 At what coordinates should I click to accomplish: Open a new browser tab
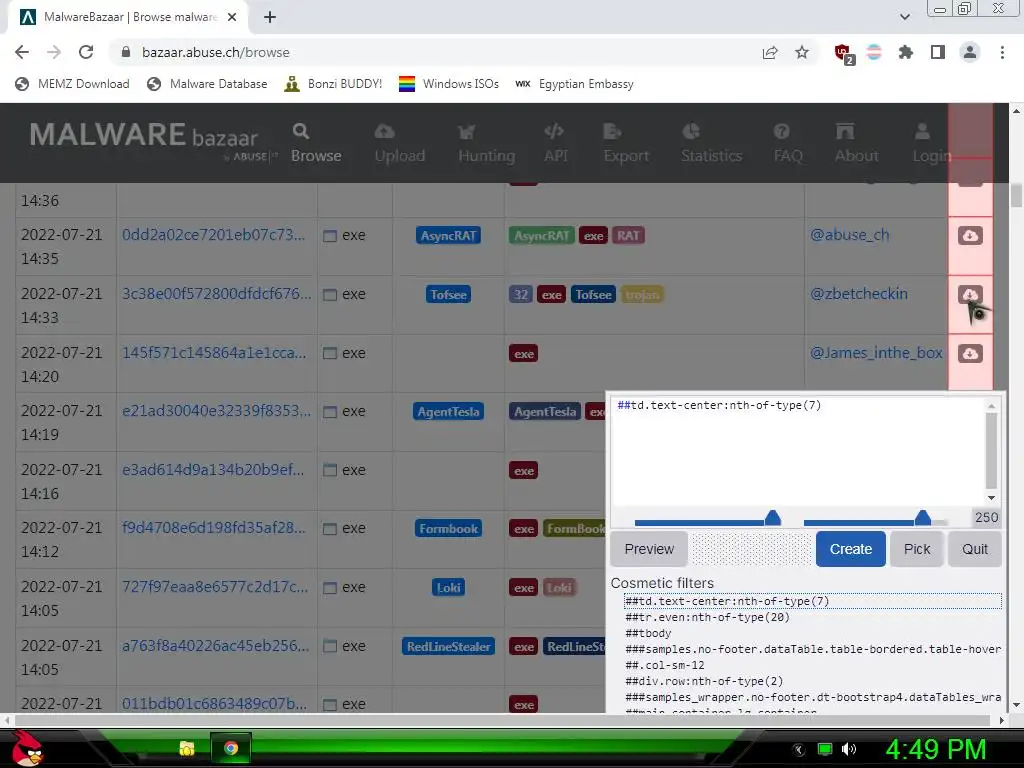[x=270, y=18]
